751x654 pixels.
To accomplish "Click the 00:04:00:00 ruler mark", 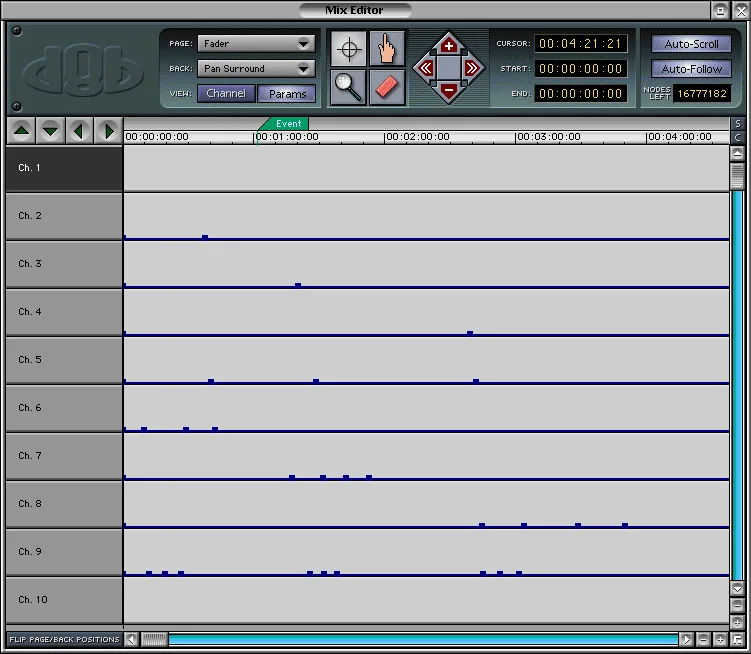I will [679, 137].
